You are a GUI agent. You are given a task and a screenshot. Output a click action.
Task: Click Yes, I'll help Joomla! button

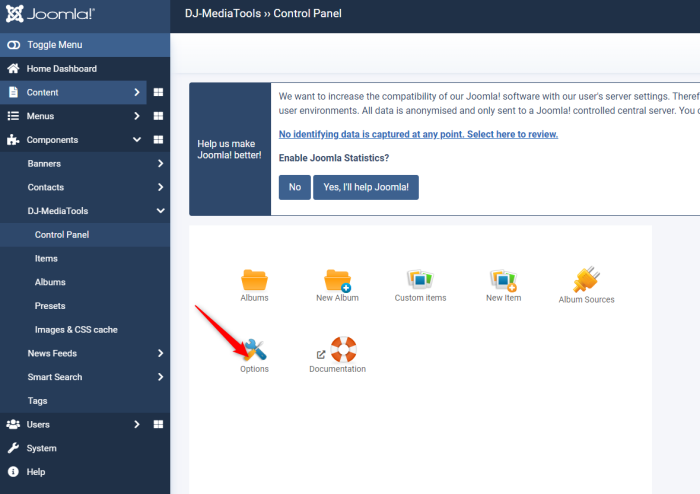(366, 187)
